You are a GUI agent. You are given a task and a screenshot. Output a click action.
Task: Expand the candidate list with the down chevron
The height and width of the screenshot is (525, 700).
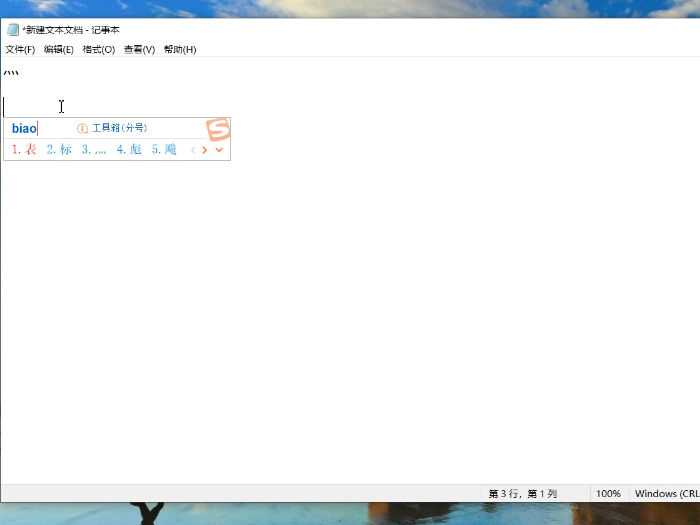coord(219,150)
